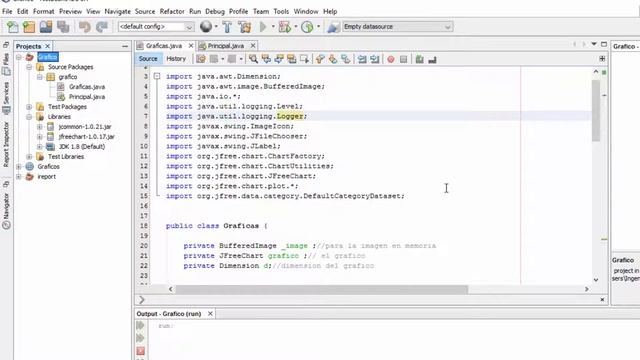
Task: Open the Tools menu
Action: pos(281,11)
